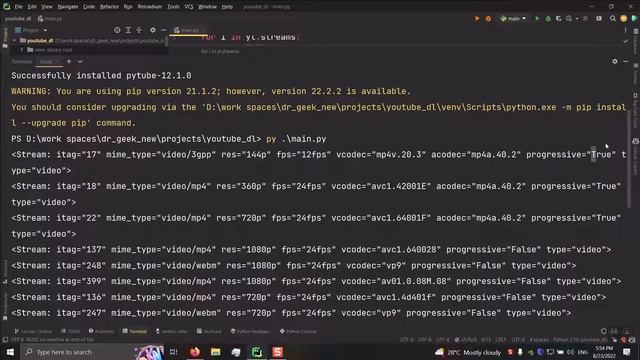This screenshot has width=640, height=360.
Task: Open the Code menu
Action: (89, 7)
